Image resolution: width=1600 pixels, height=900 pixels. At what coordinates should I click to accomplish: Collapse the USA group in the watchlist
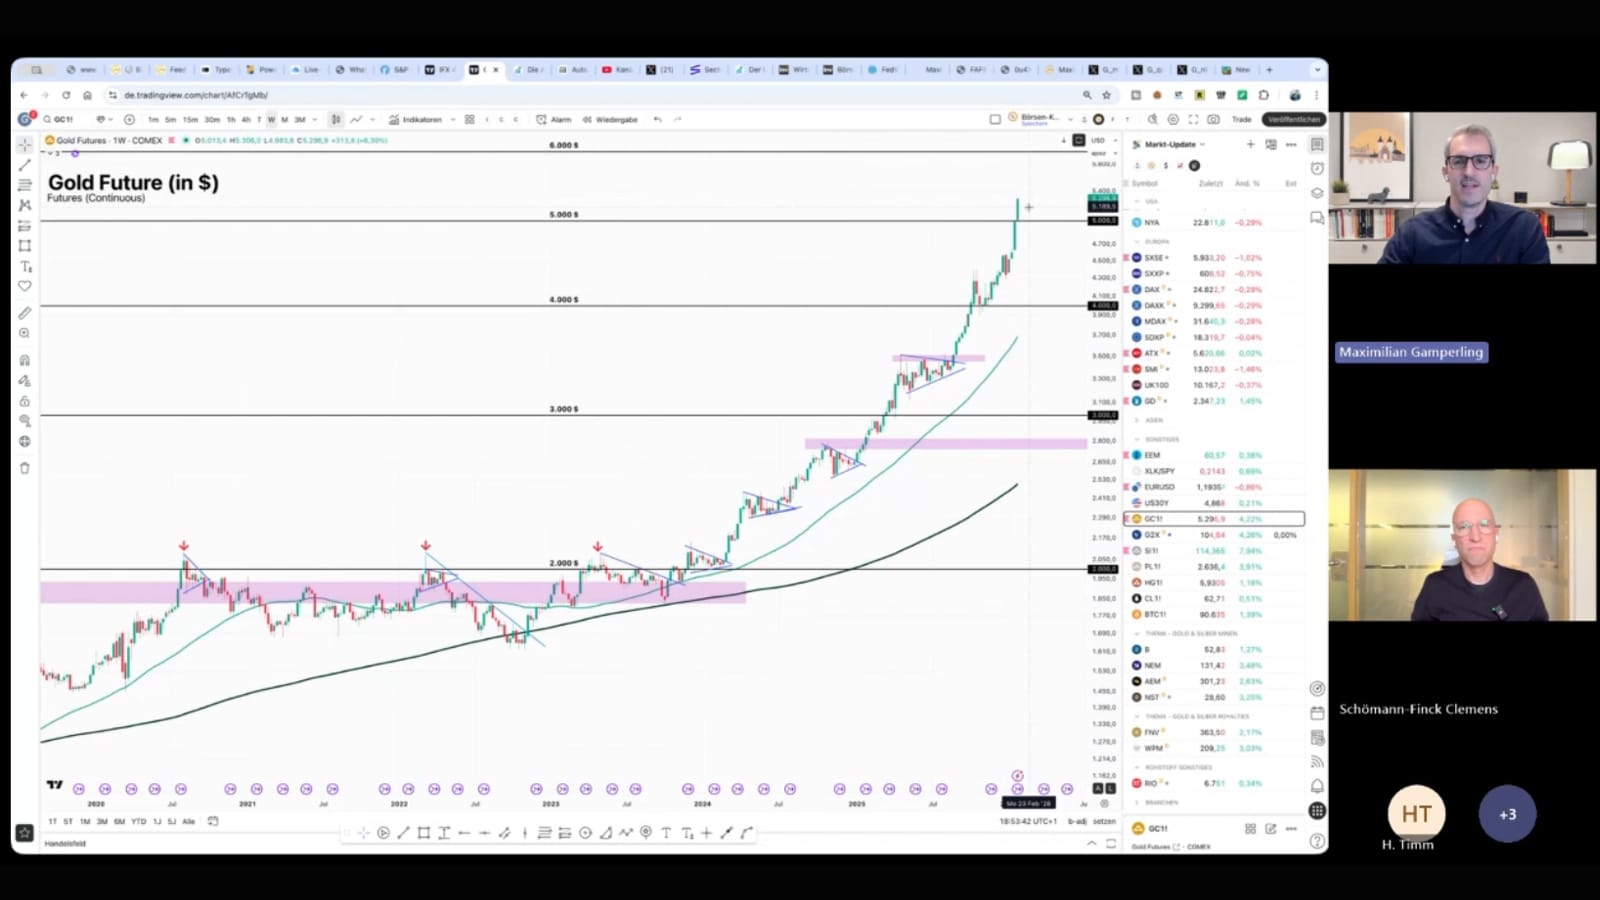[x=1137, y=201]
